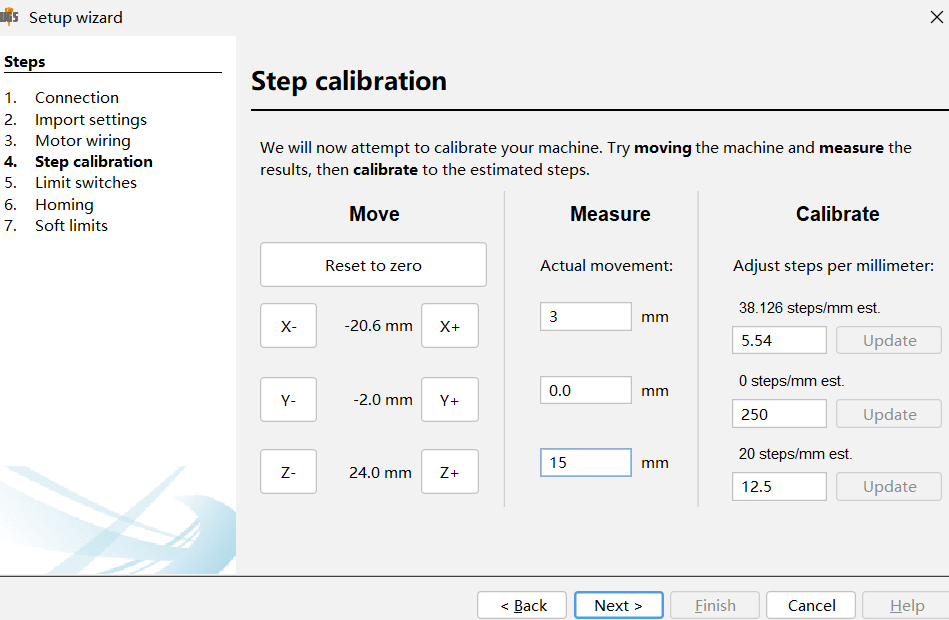
Task: Select Limit switches in the steps list
Action: pos(86,183)
